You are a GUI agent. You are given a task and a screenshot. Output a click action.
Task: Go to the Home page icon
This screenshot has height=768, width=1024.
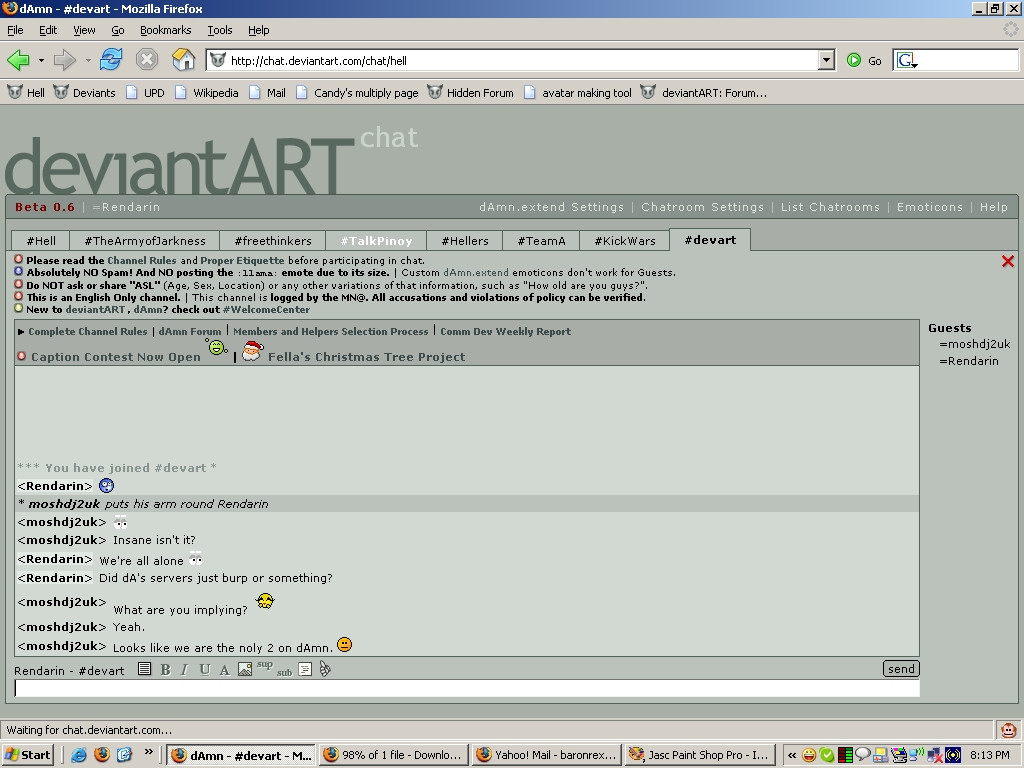pos(184,60)
